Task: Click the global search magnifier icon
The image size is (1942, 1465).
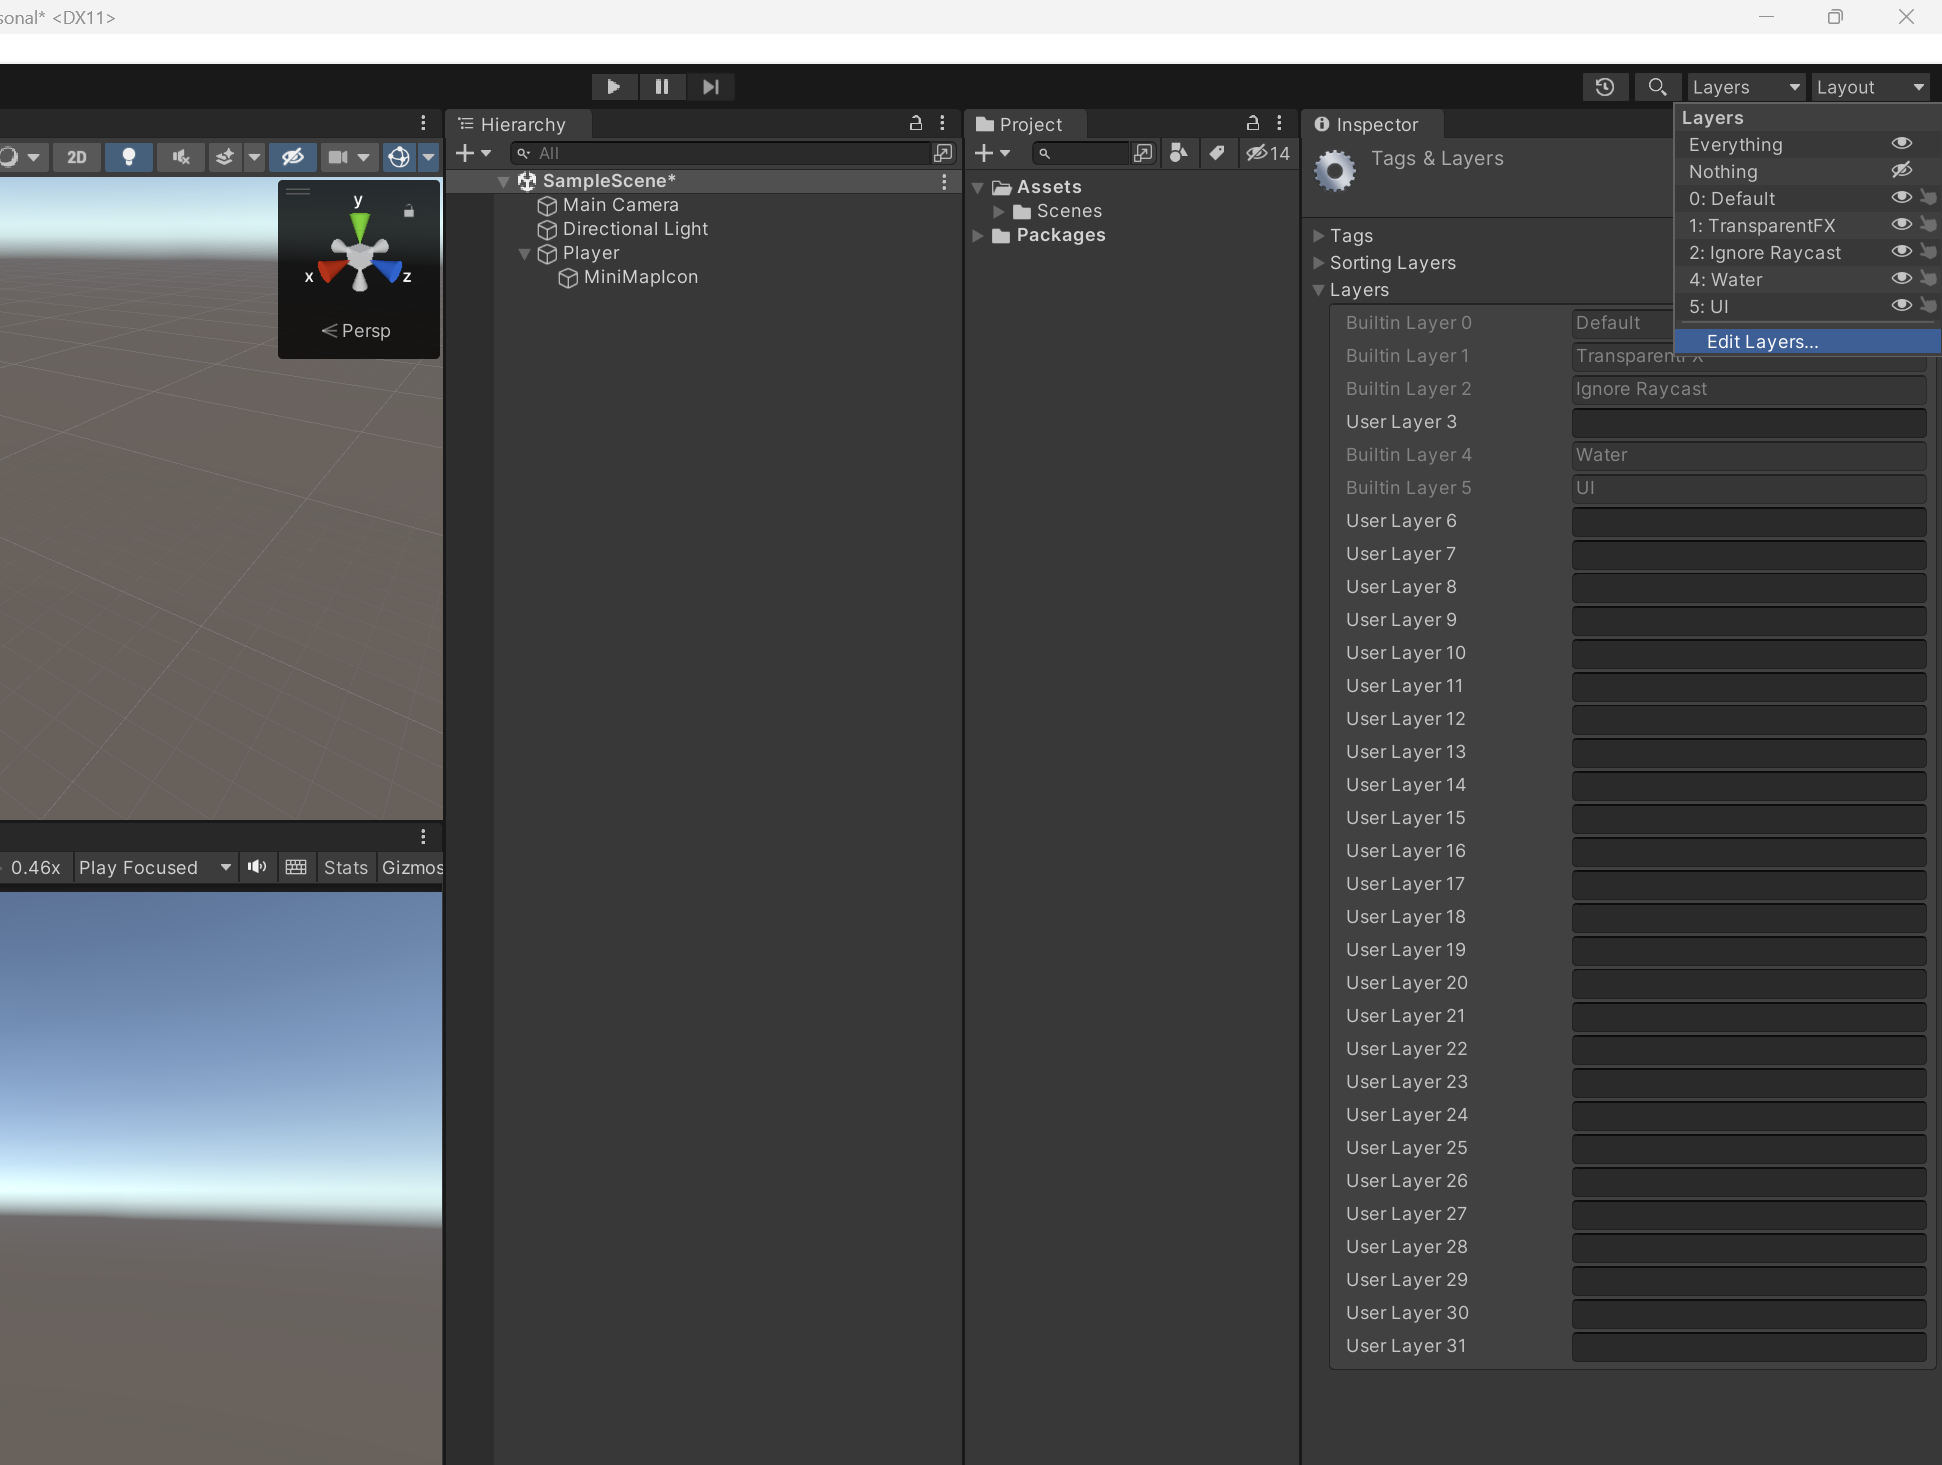Action: click(1656, 87)
